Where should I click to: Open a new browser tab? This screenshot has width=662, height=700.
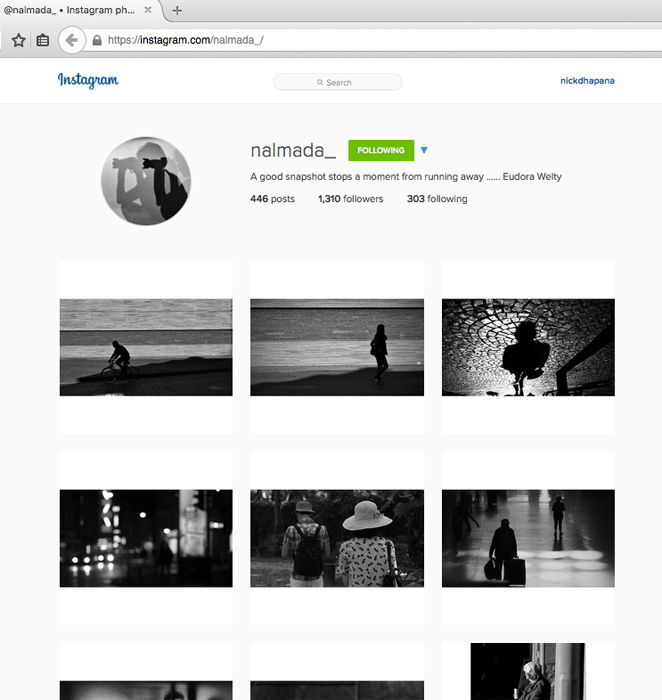(x=177, y=10)
